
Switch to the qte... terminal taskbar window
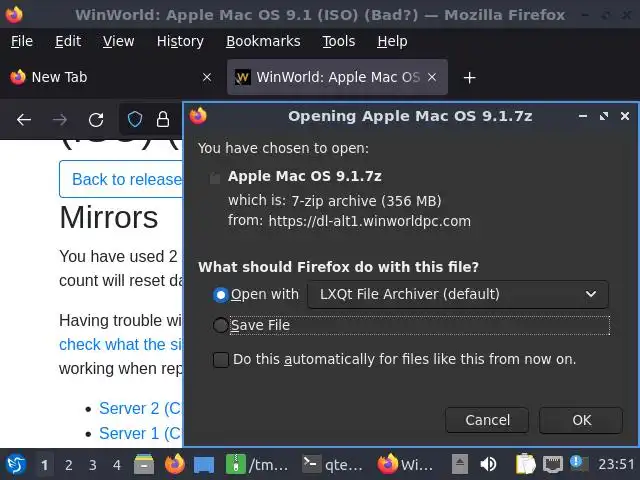[332, 464]
